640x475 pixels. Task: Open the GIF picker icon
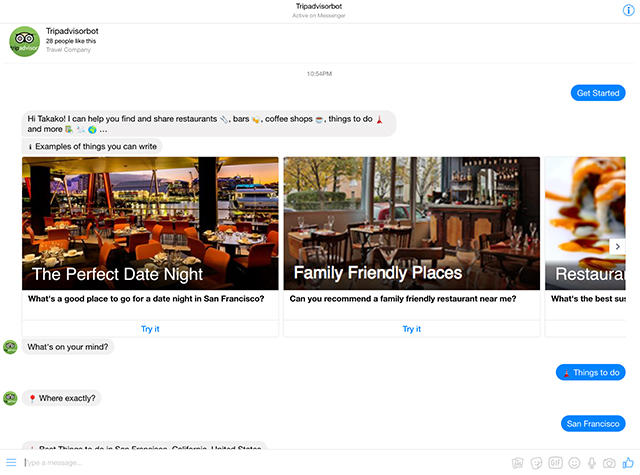pyautogui.click(x=556, y=463)
